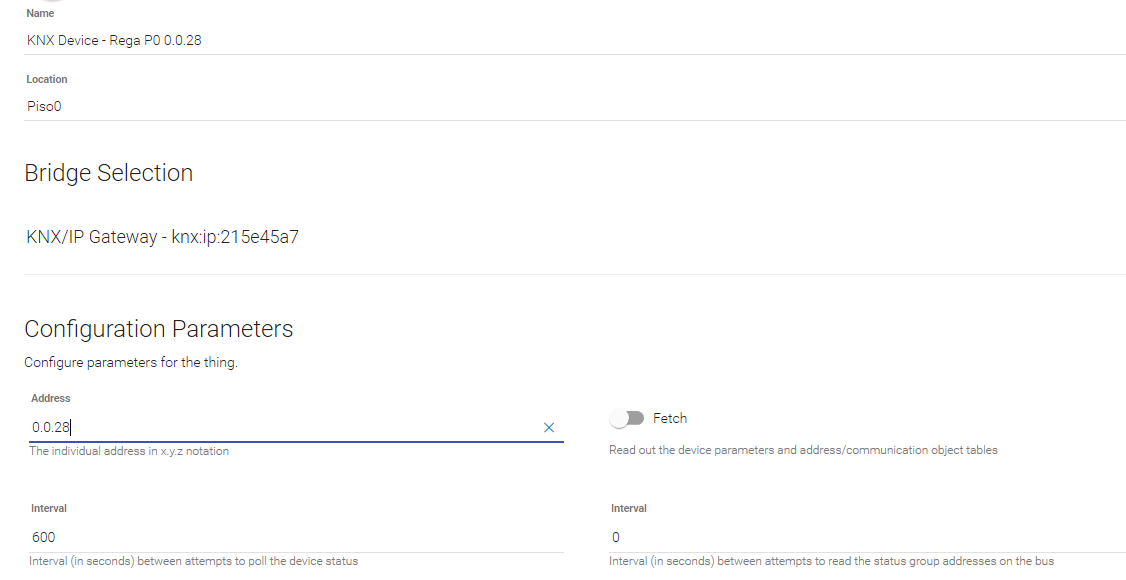Select the KNX/IP Gateway bridge entry

162,237
